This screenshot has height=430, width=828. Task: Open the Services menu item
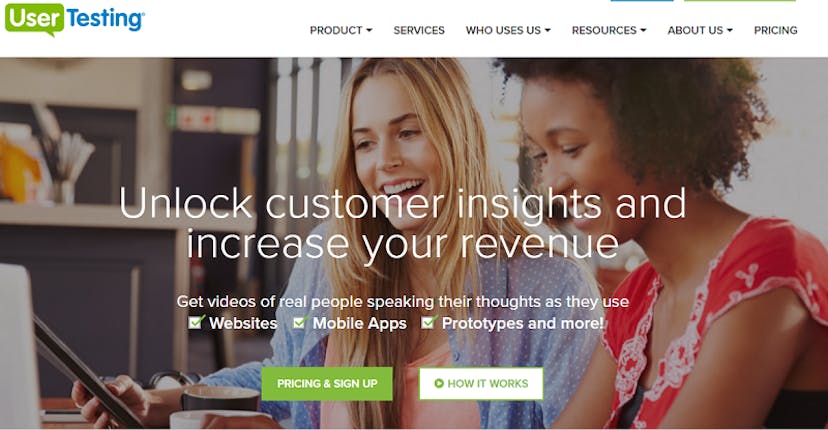tap(419, 31)
